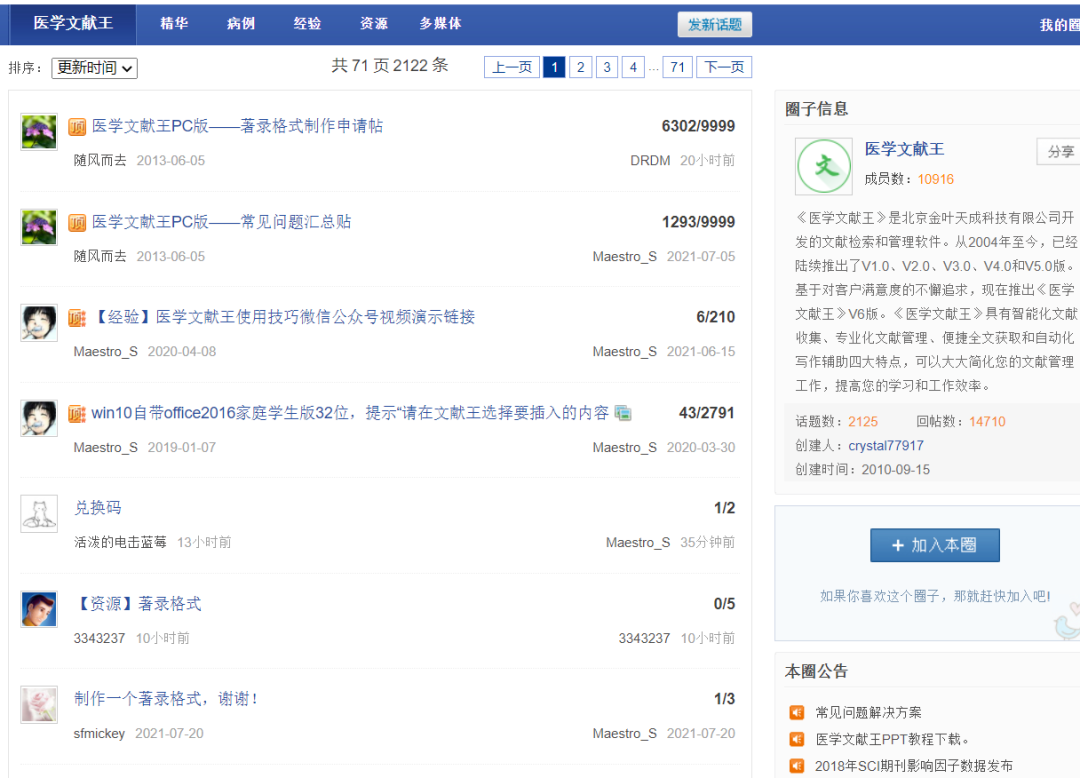
Task: Click announcement icon beside 2018年SCI期刊影响因子
Action: tap(796, 766)
